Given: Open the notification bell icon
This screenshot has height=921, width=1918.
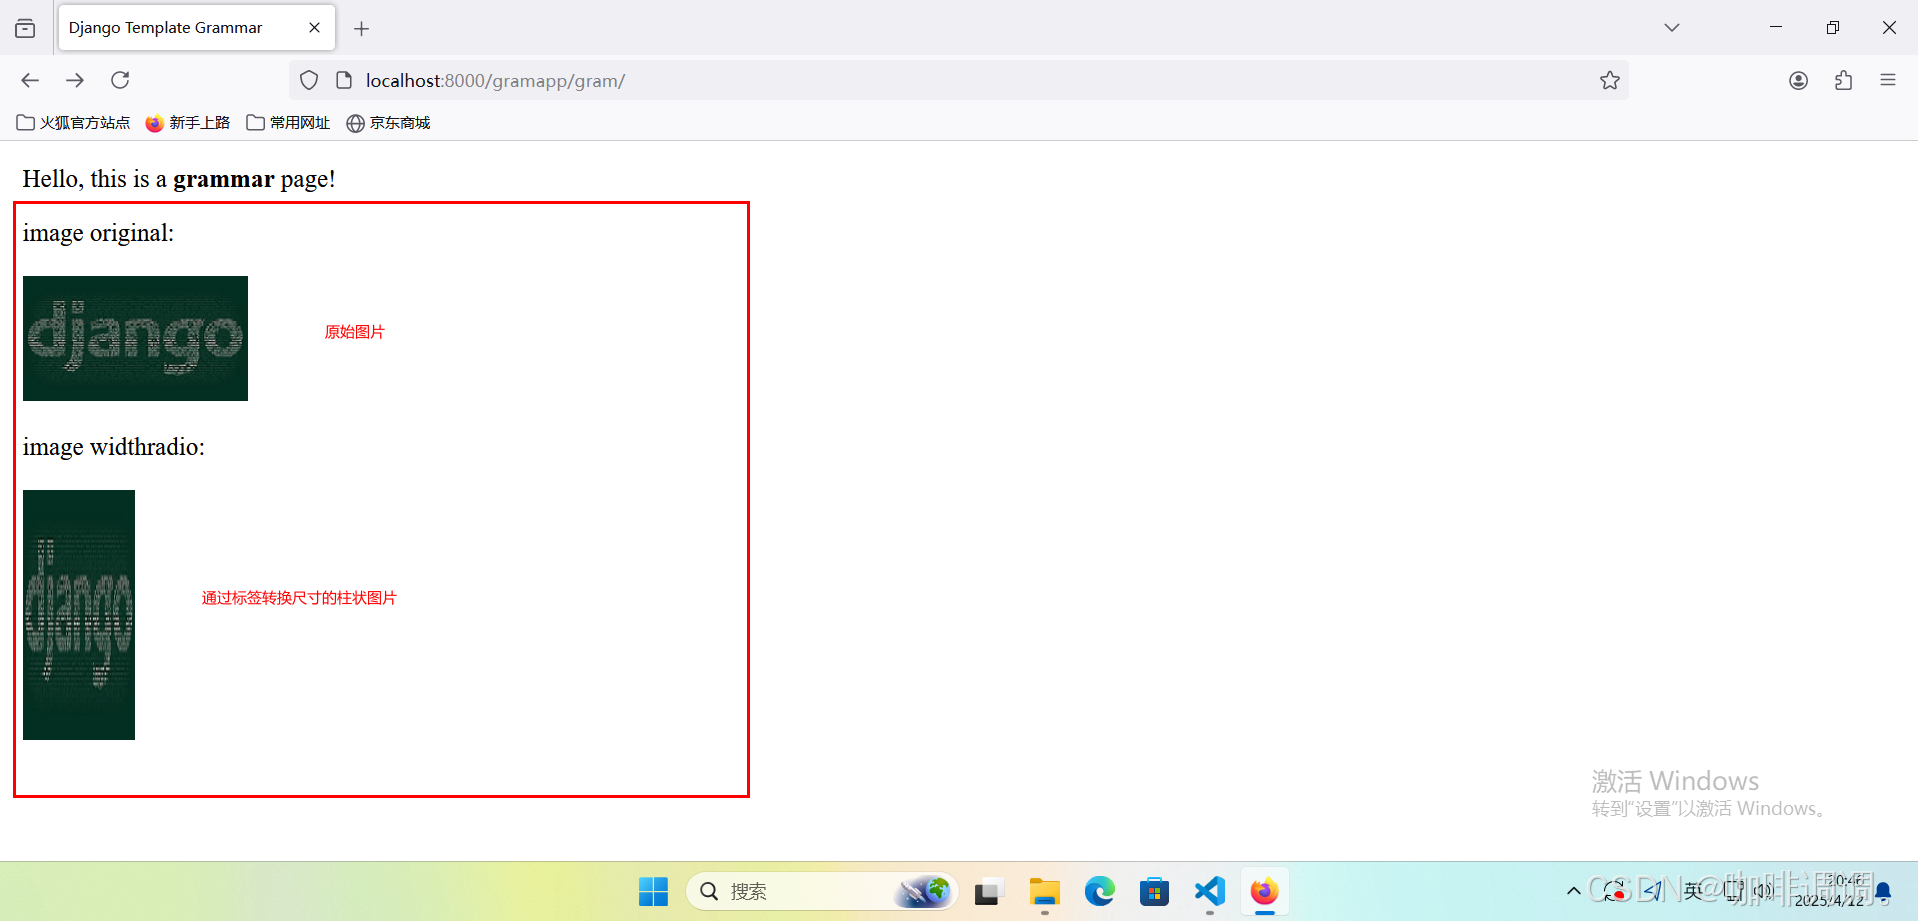Looking at the screenshot, I should [x=1884, y=891].
